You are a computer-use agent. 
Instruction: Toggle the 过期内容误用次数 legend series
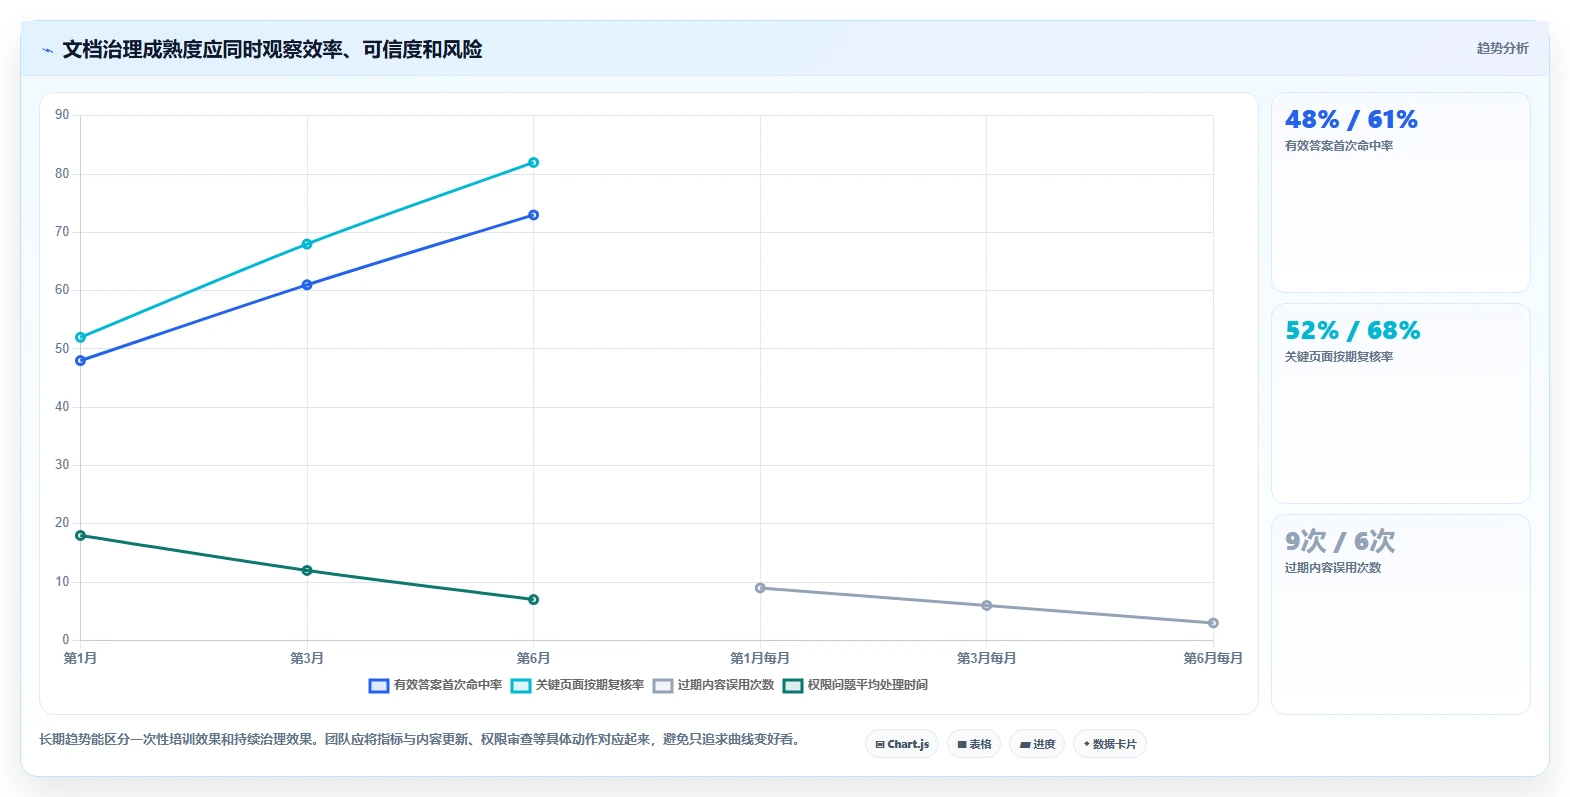point(714,685)
